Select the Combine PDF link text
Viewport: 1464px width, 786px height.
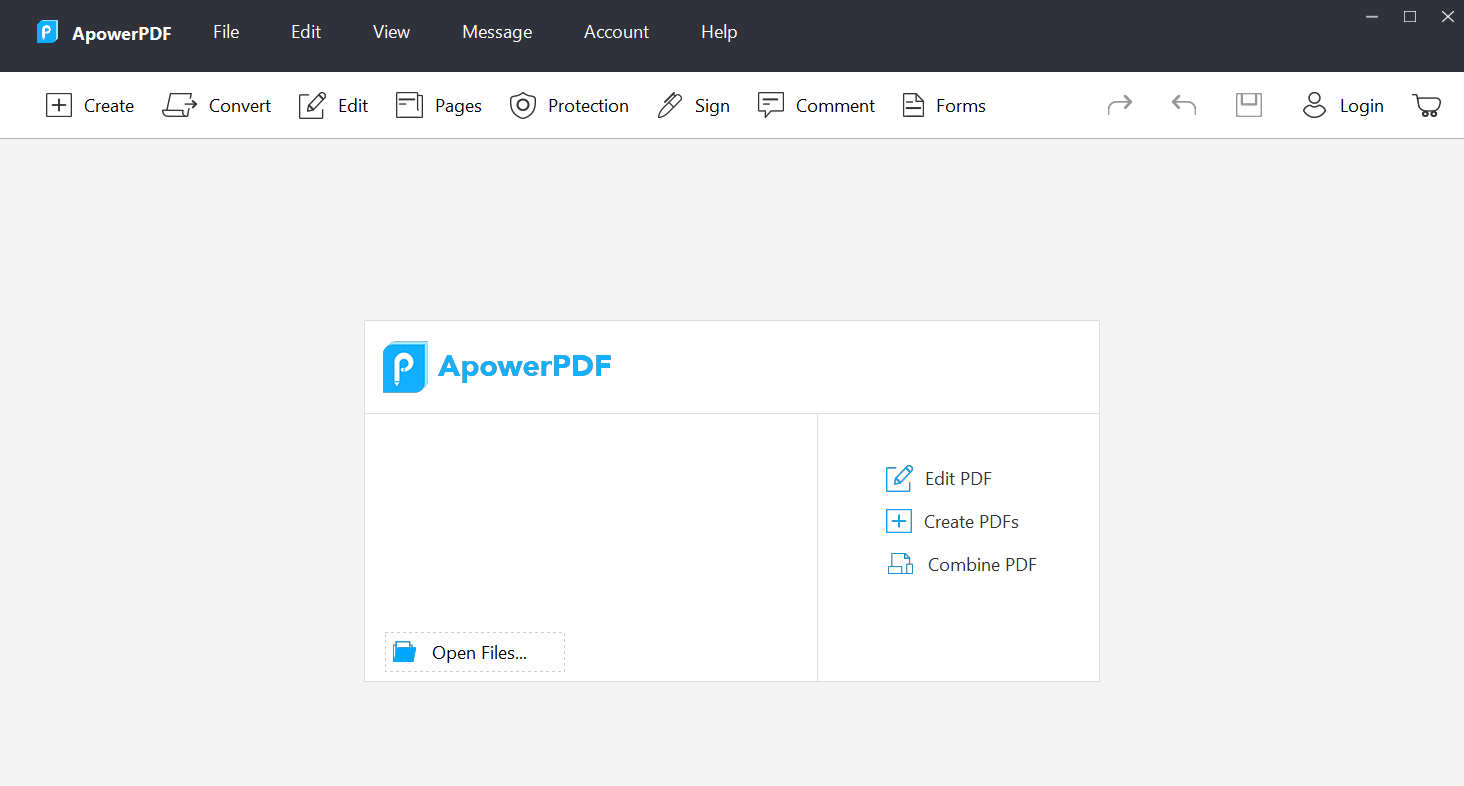click(982, 565)
